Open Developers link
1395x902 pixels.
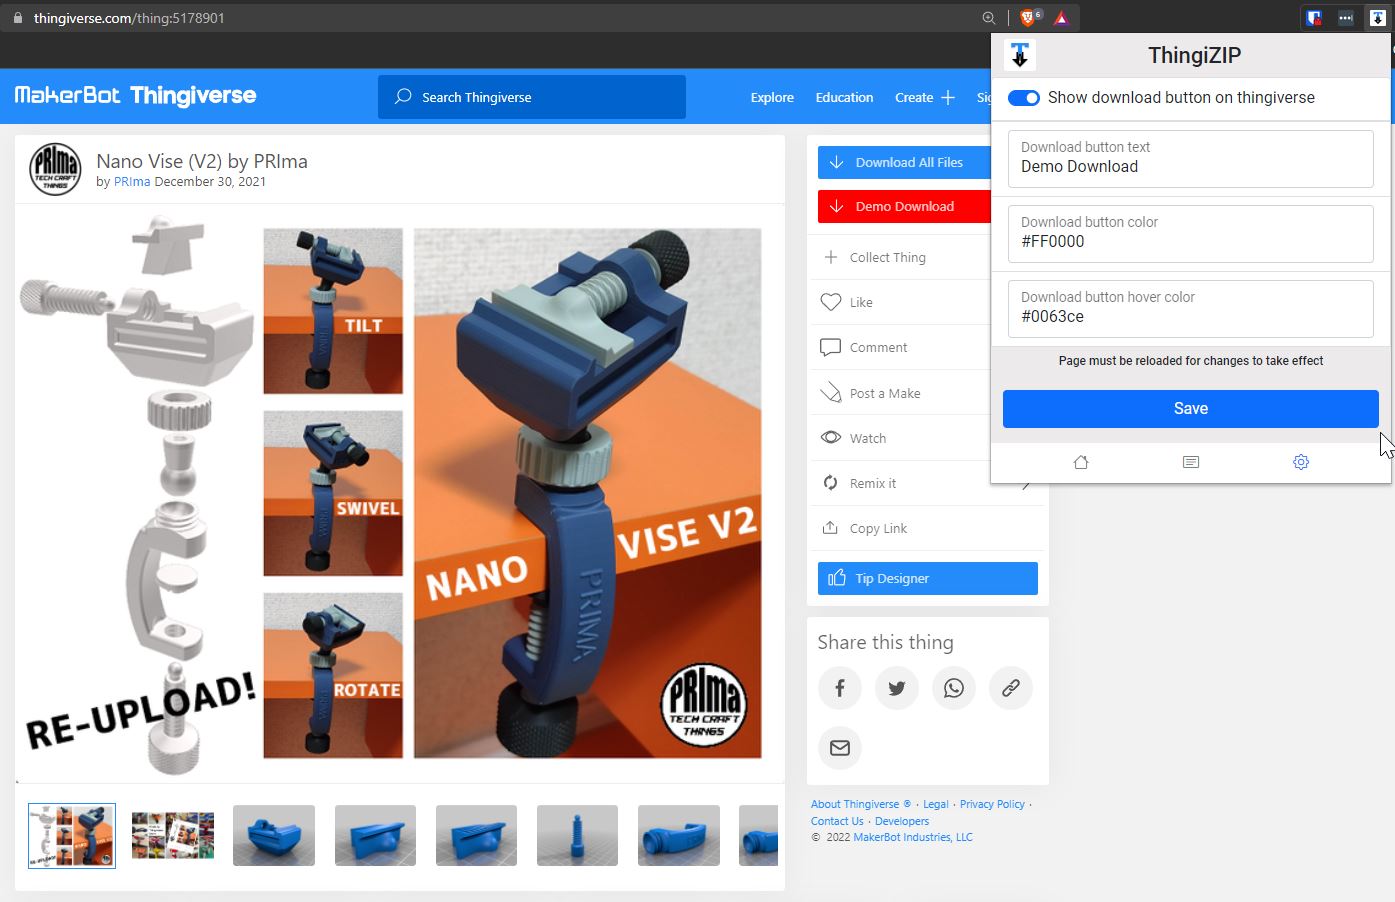click(x=902, y=821)
